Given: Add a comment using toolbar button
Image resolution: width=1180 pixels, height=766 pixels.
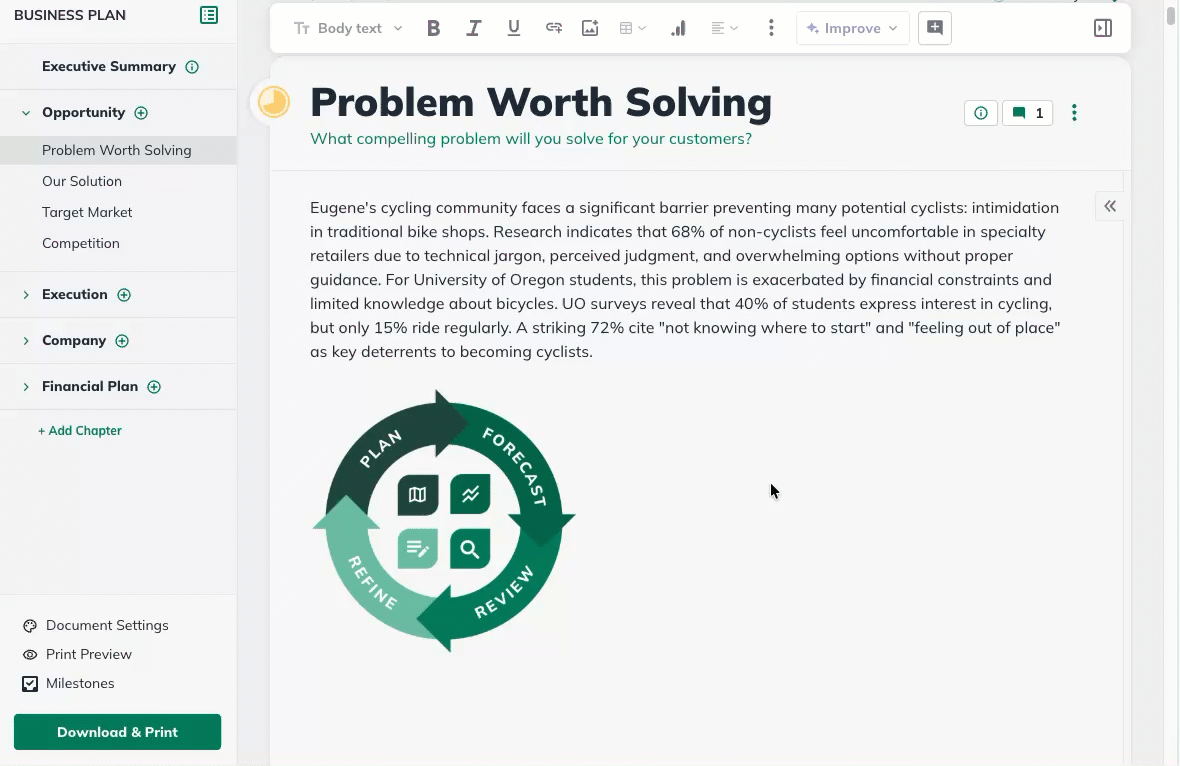Looking at the screenshot, I should [x=935, y=29].
